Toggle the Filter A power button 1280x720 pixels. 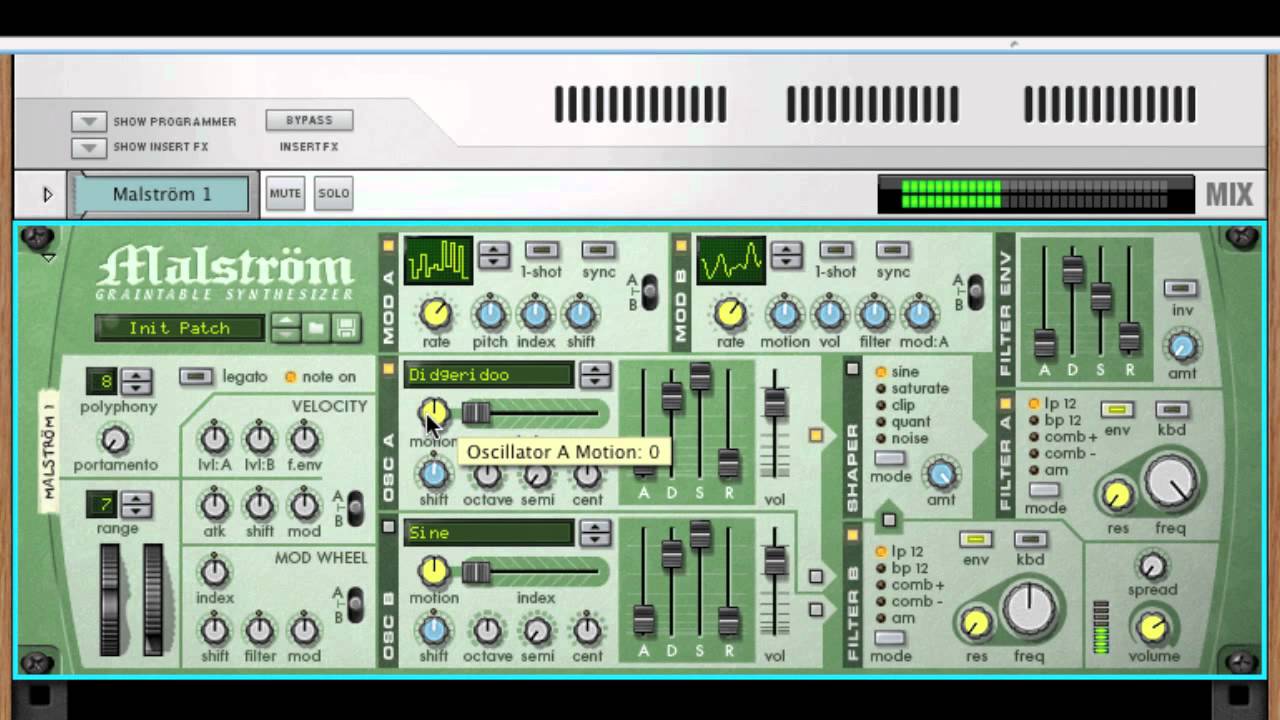[1005, 404]
